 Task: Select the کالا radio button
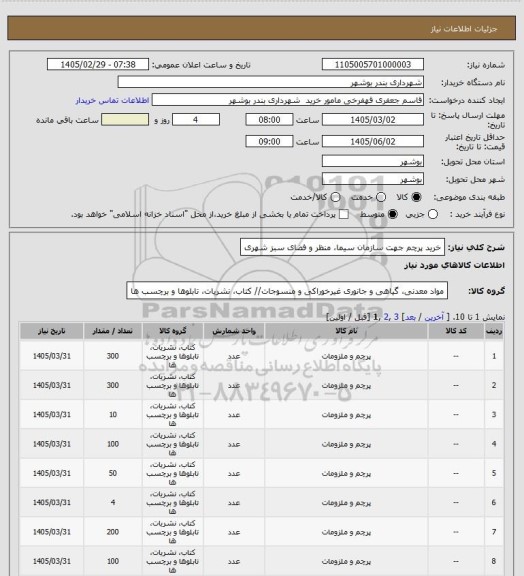click(416, 197)
